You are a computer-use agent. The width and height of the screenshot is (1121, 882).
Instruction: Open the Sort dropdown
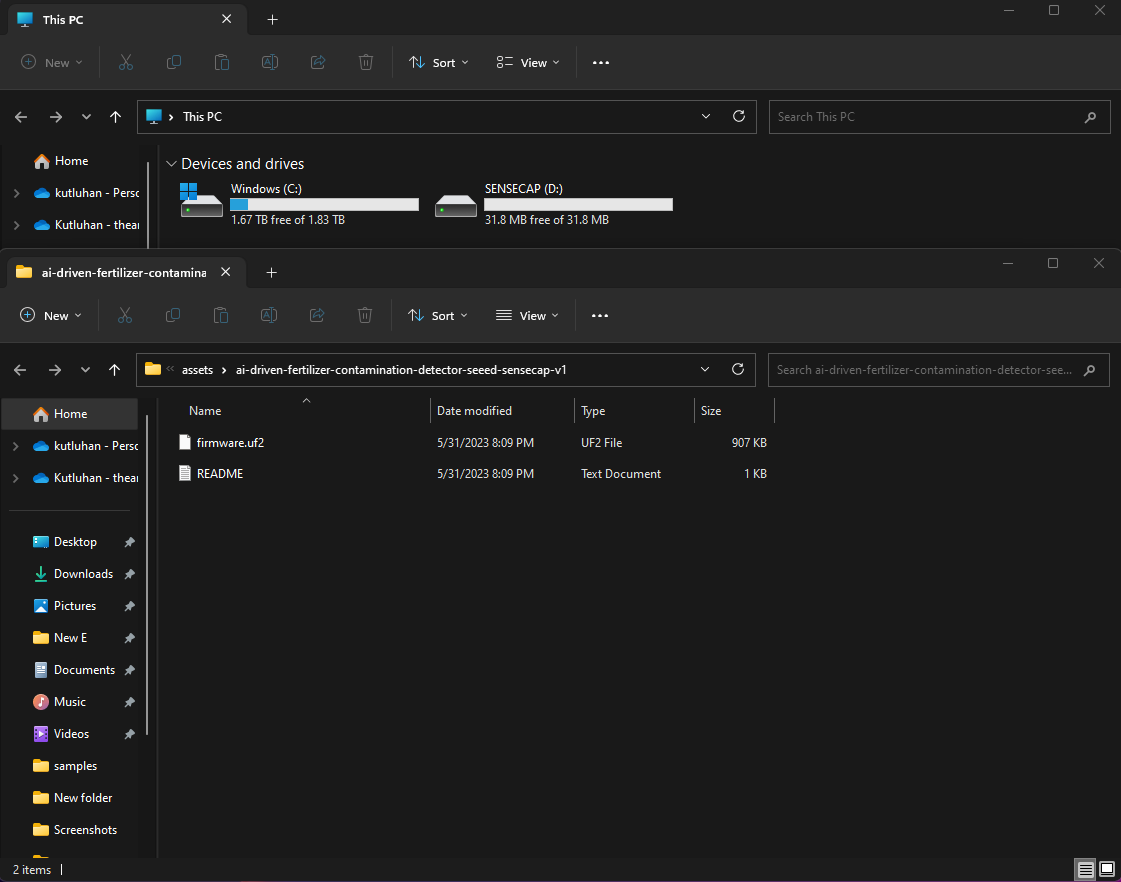click(x=437, y=315)
